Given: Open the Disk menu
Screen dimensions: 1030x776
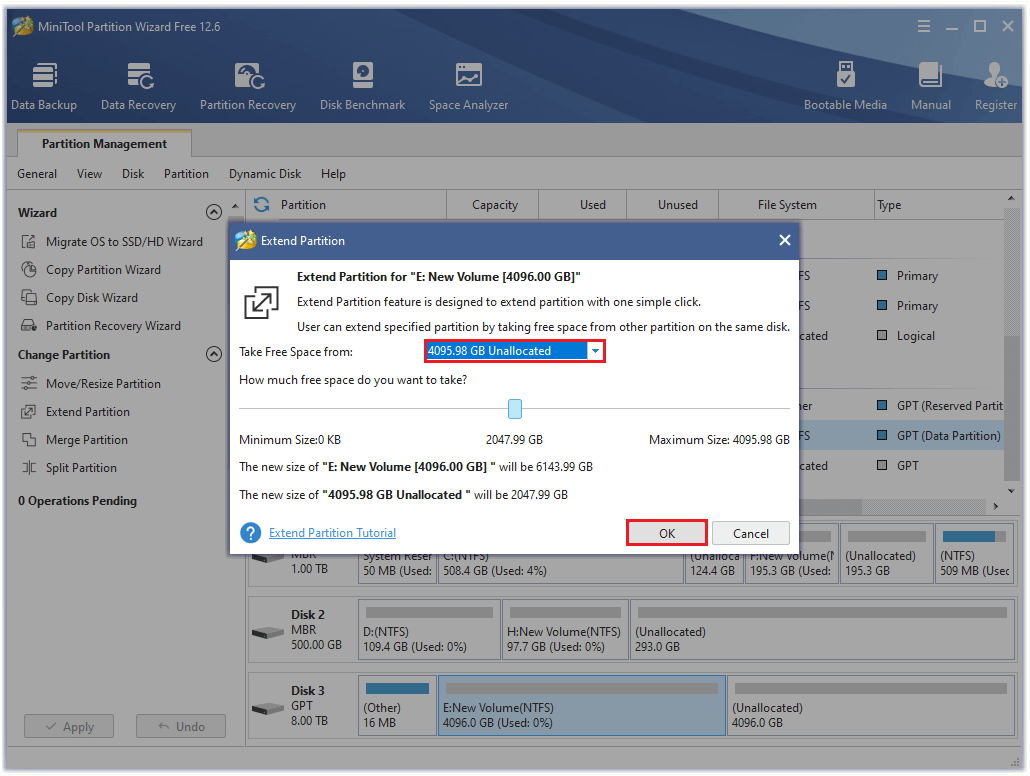Looking at the screenshot, I should point(133,173).
